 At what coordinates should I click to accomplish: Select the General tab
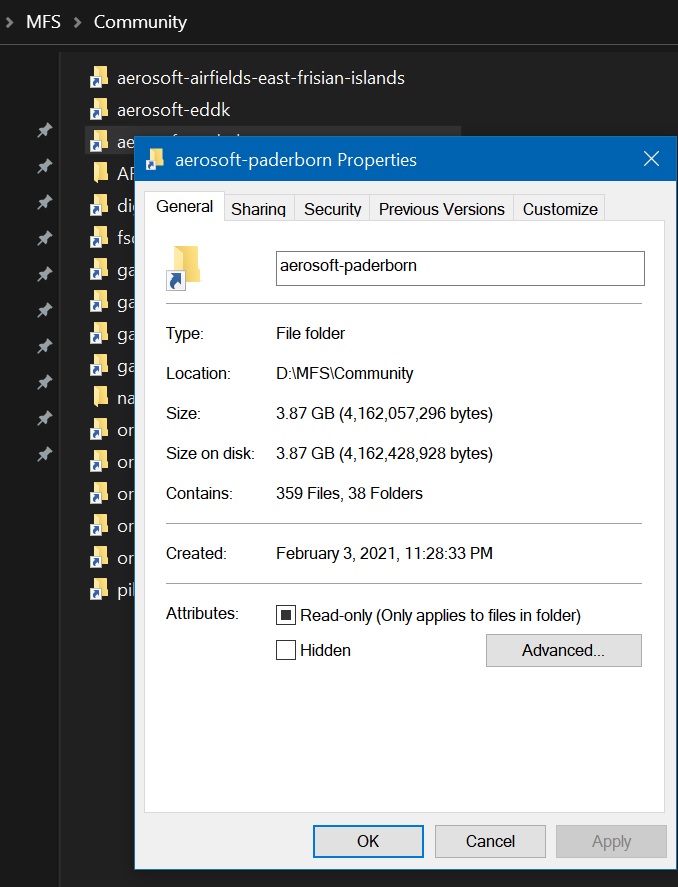tap(184, 206)
